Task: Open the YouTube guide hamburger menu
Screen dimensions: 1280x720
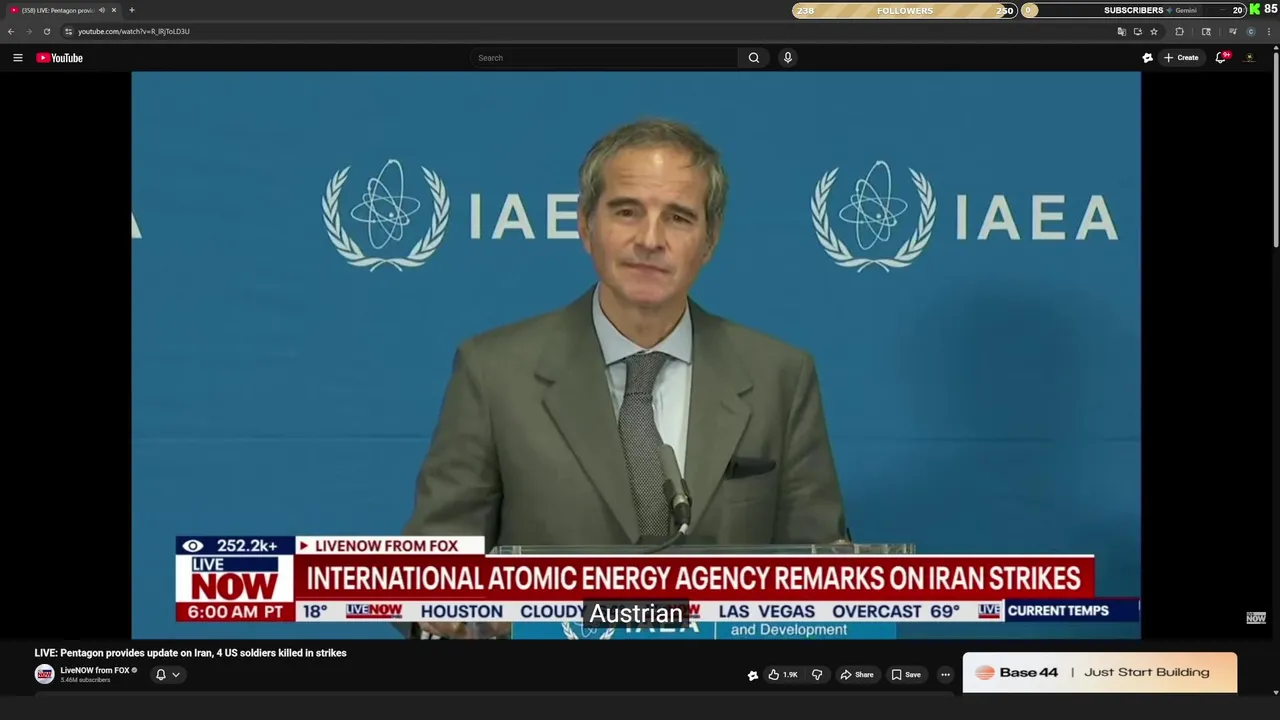Action: click(17, 58)
